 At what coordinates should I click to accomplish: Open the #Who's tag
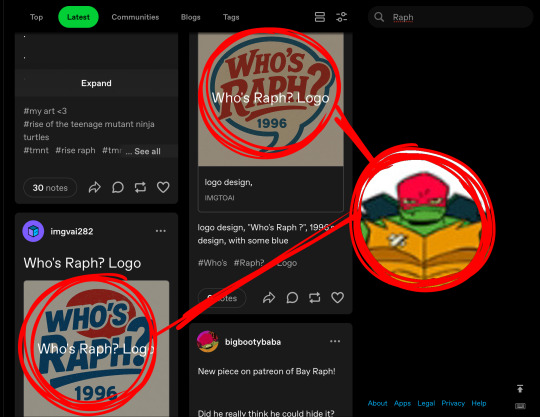(212, 263)
